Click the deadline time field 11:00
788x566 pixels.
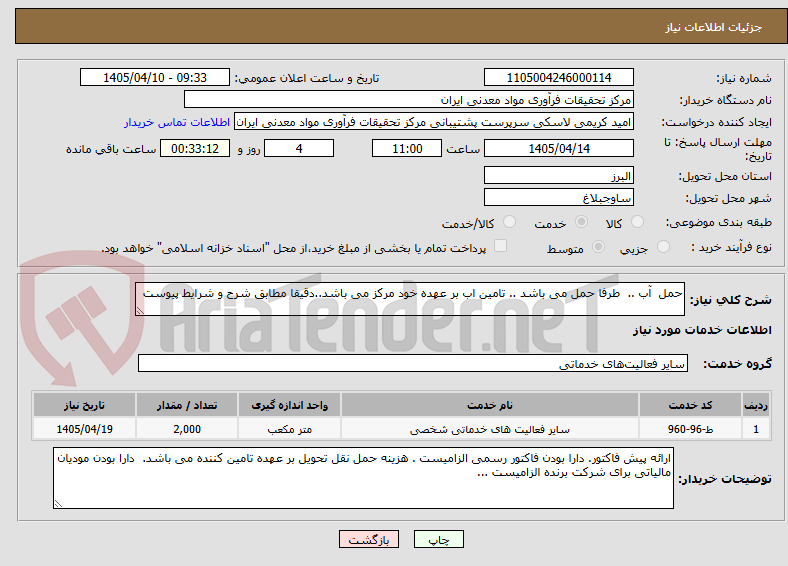pyautogui.click(x=407, y=148)
